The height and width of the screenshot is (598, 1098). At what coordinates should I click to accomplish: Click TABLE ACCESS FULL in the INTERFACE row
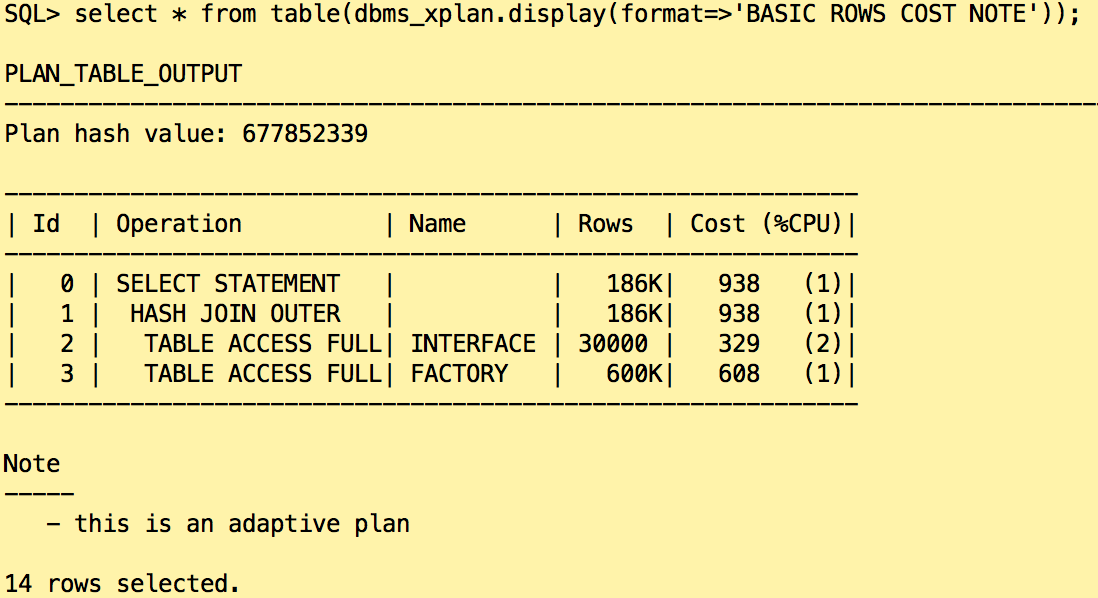click(x=263, y=344)
